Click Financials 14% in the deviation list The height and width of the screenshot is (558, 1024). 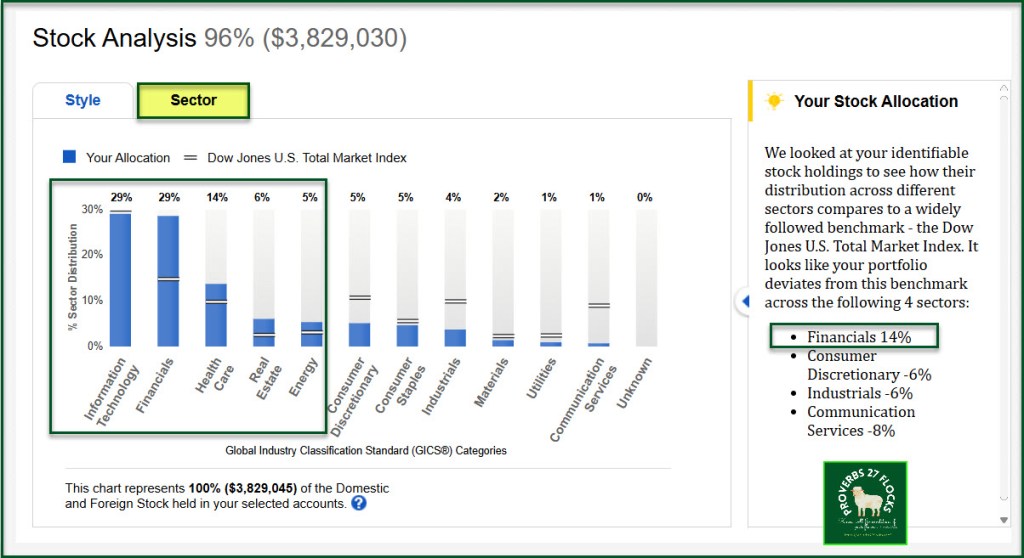click(x=859, y=337)
